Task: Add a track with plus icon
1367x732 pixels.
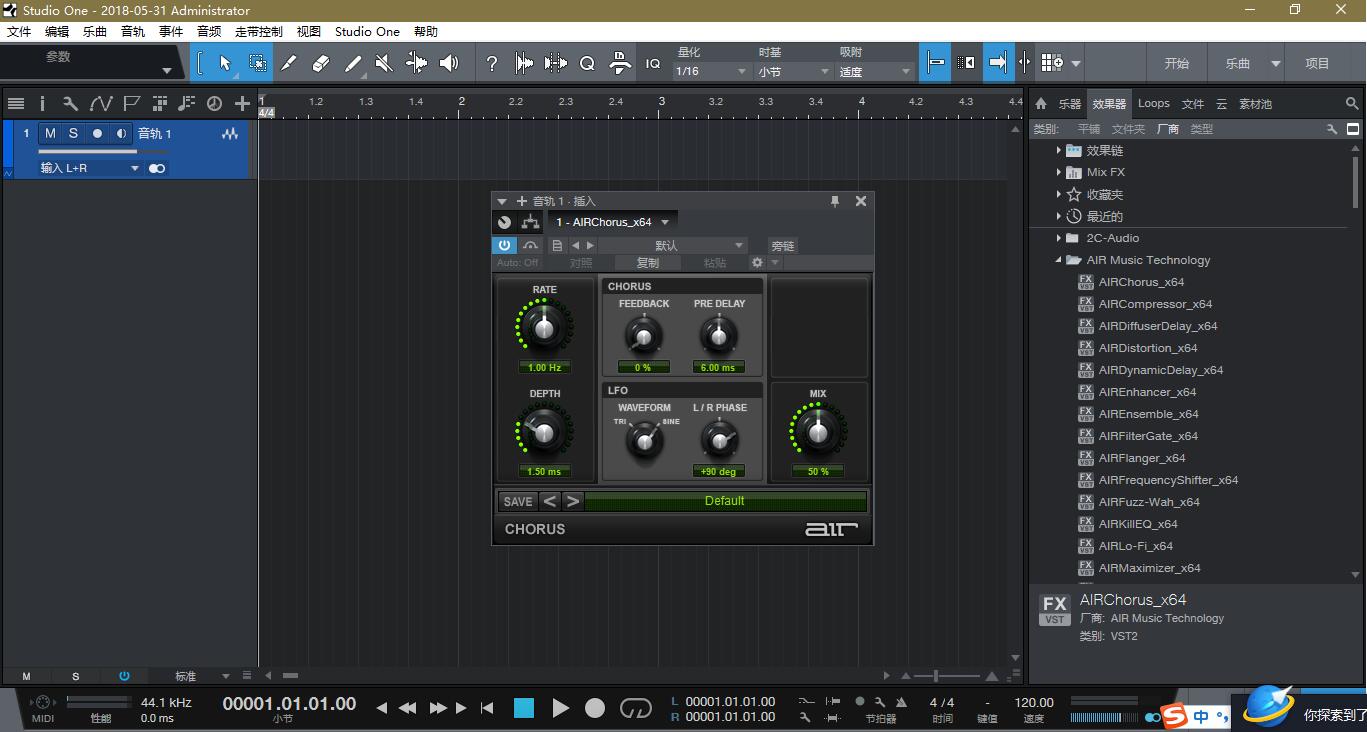Action: (x=242, y=103)
